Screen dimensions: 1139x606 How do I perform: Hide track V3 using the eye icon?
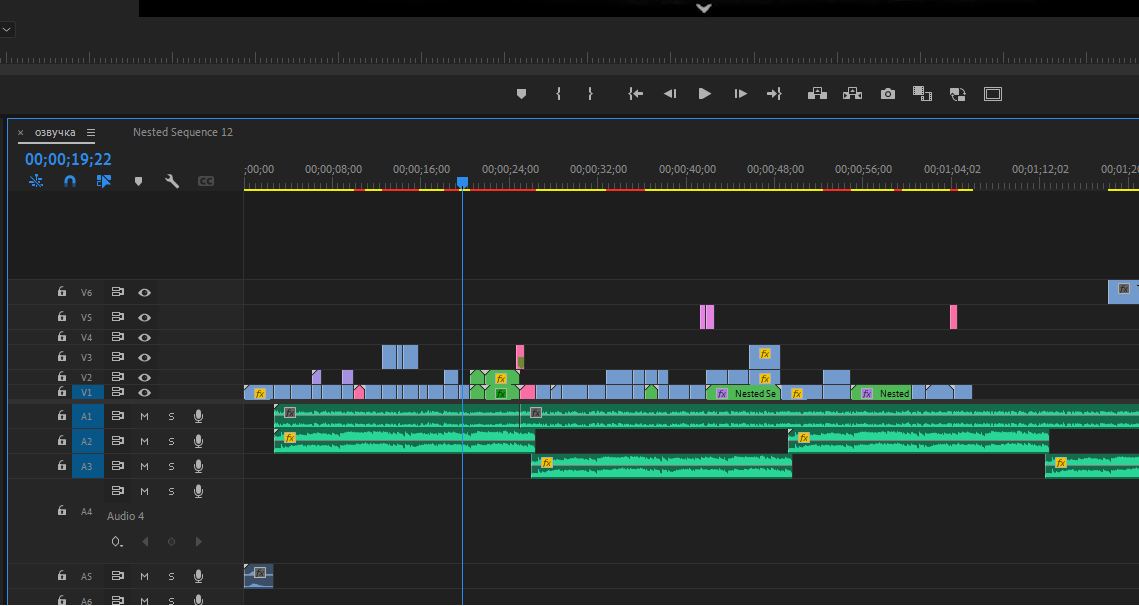[145, 357]
